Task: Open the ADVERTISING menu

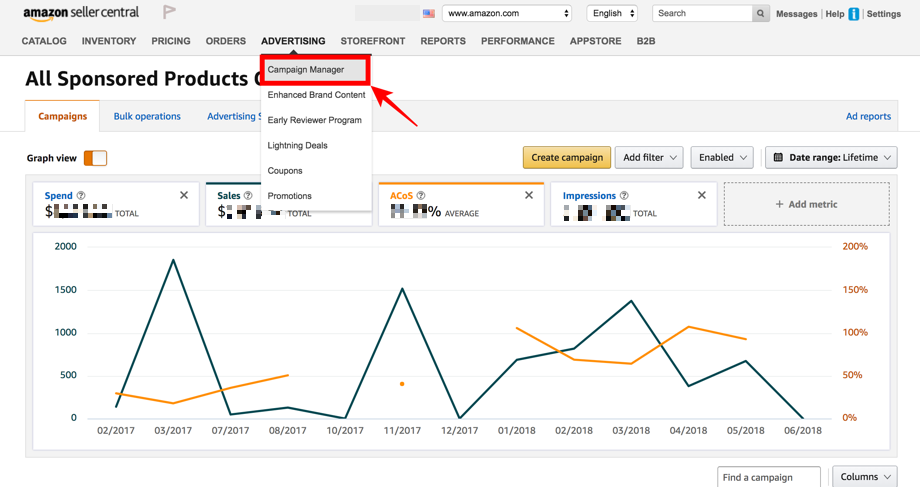Action: [x=293, y=41]
